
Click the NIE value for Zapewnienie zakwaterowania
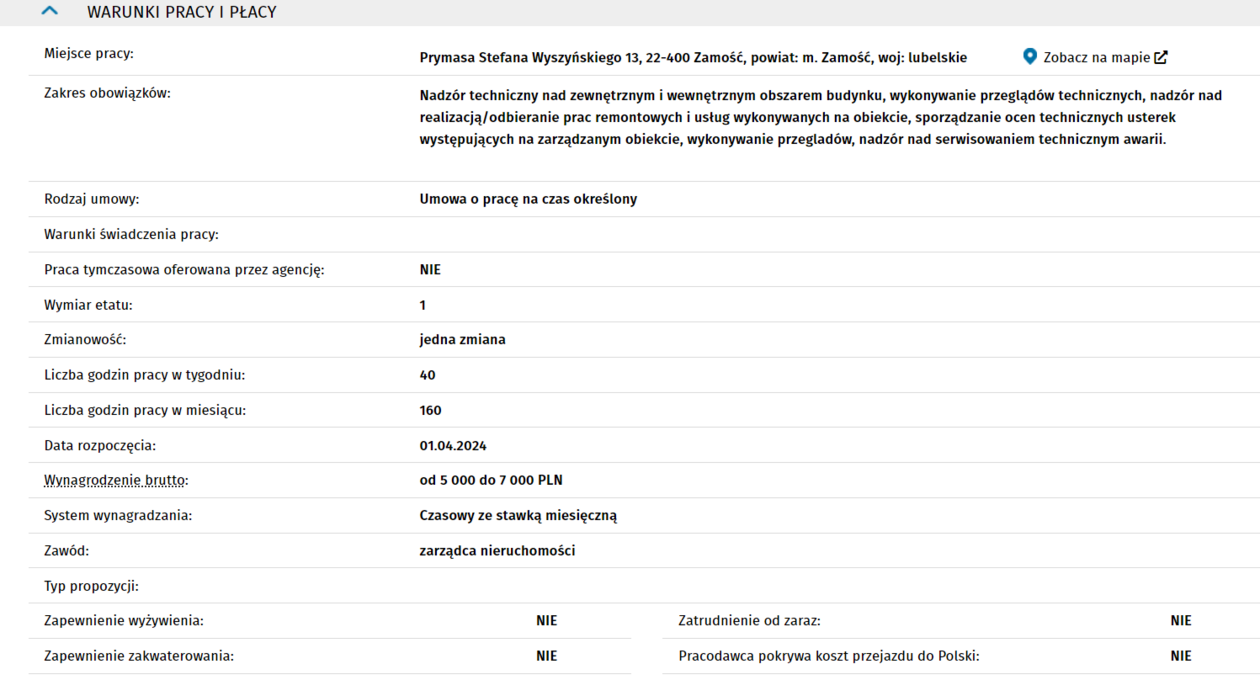(546, 656)
